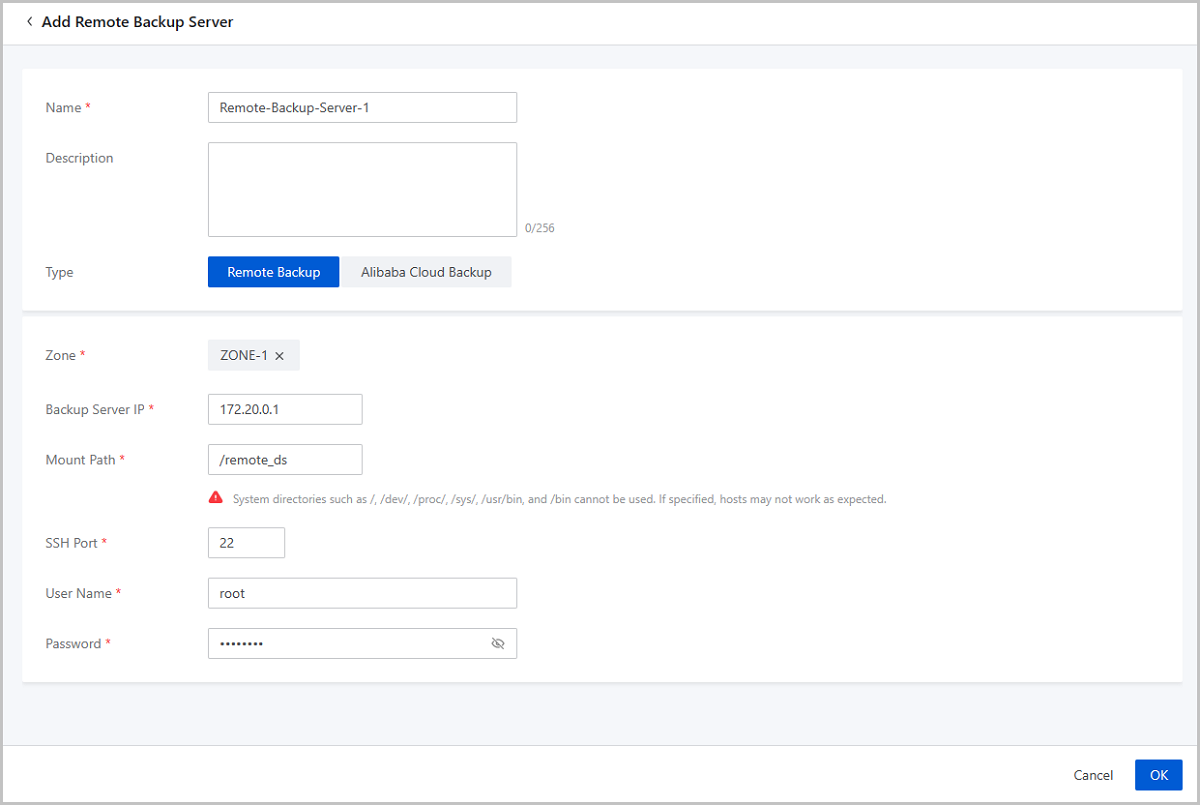Viewport: 1200px width, 805px height.
Task: Edit the Mount Path field
Action: pos(285,460)
